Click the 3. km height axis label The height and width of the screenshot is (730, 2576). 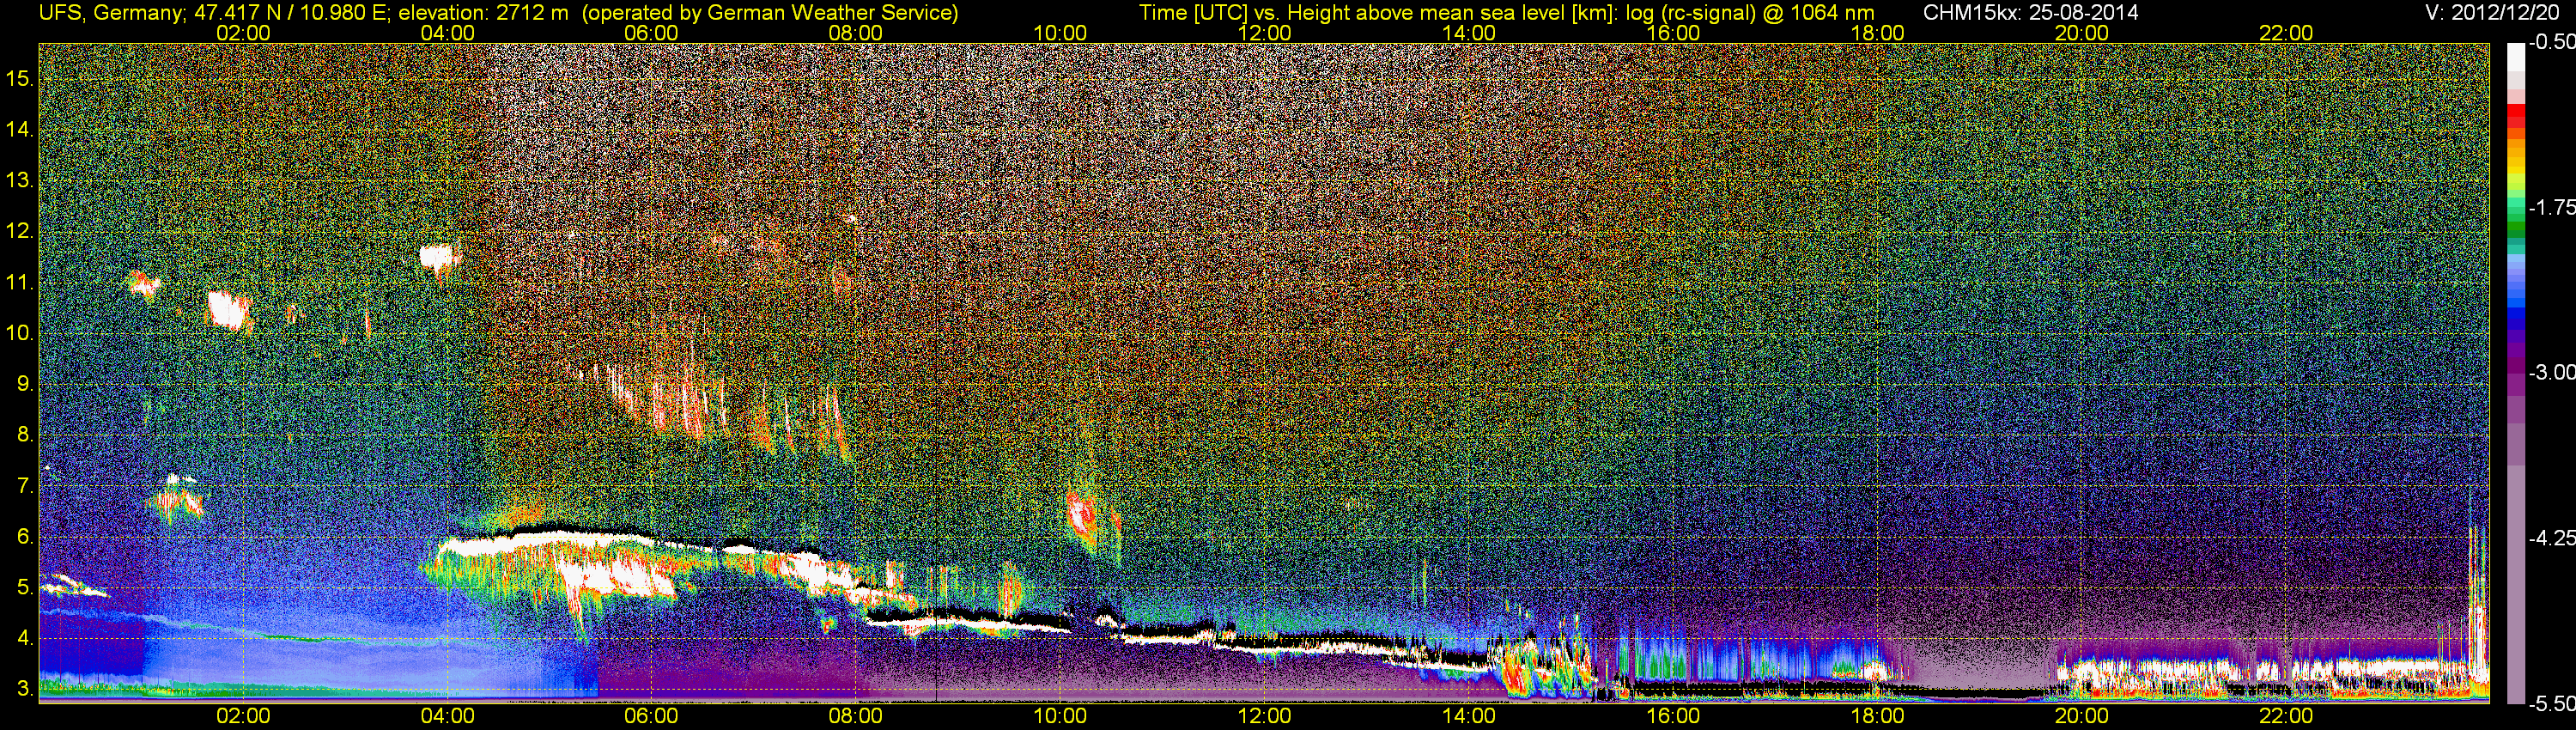coord(26,689)
